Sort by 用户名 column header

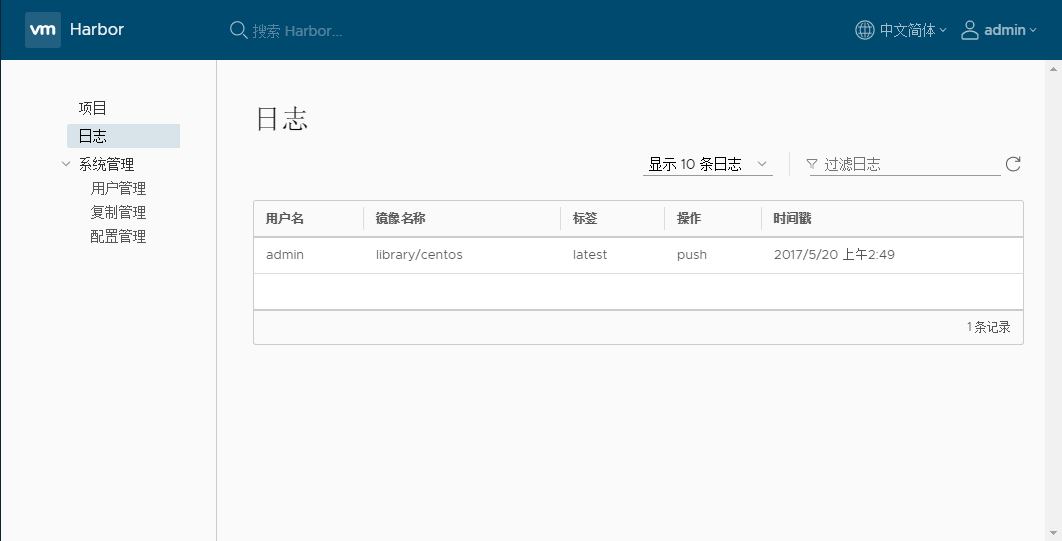coord(284,219)
